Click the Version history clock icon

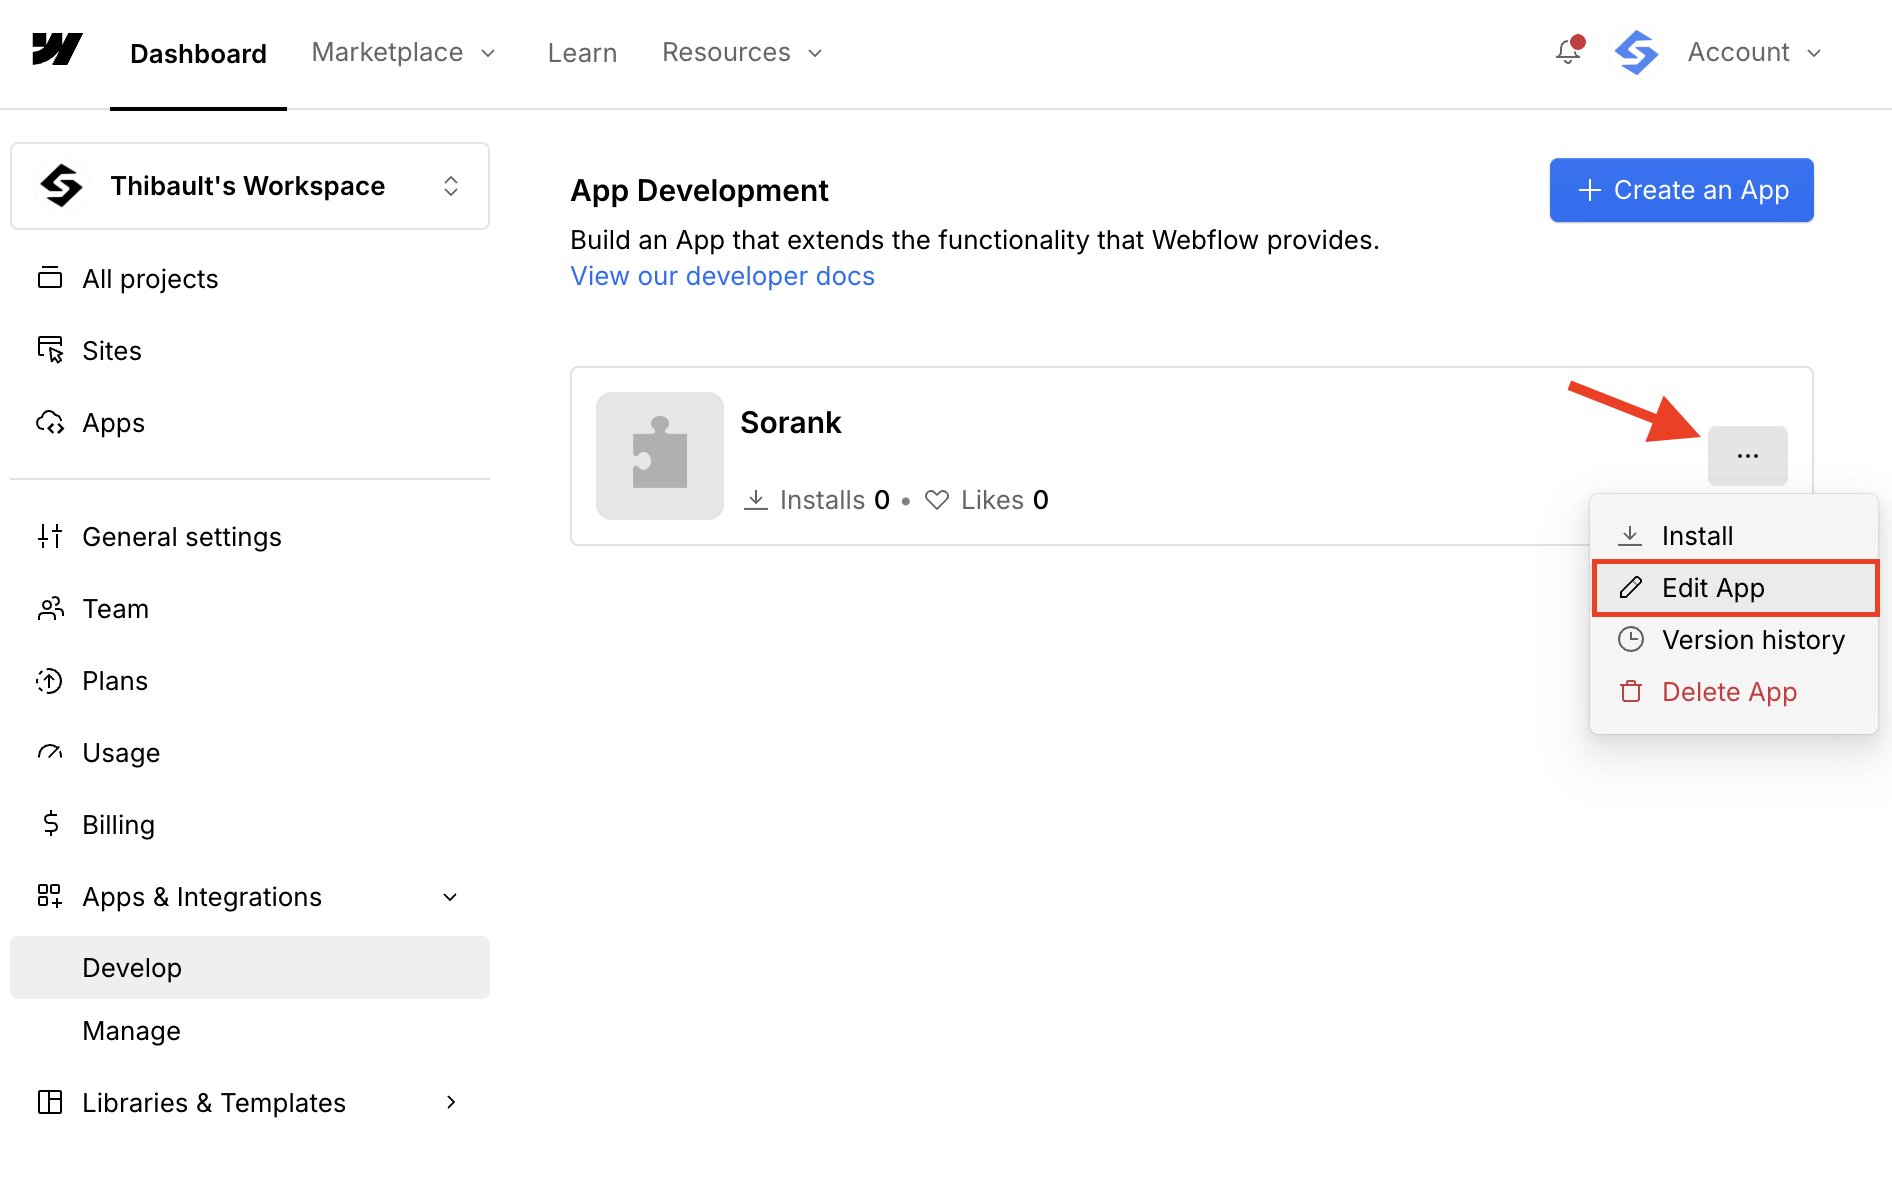(1630, 639)
